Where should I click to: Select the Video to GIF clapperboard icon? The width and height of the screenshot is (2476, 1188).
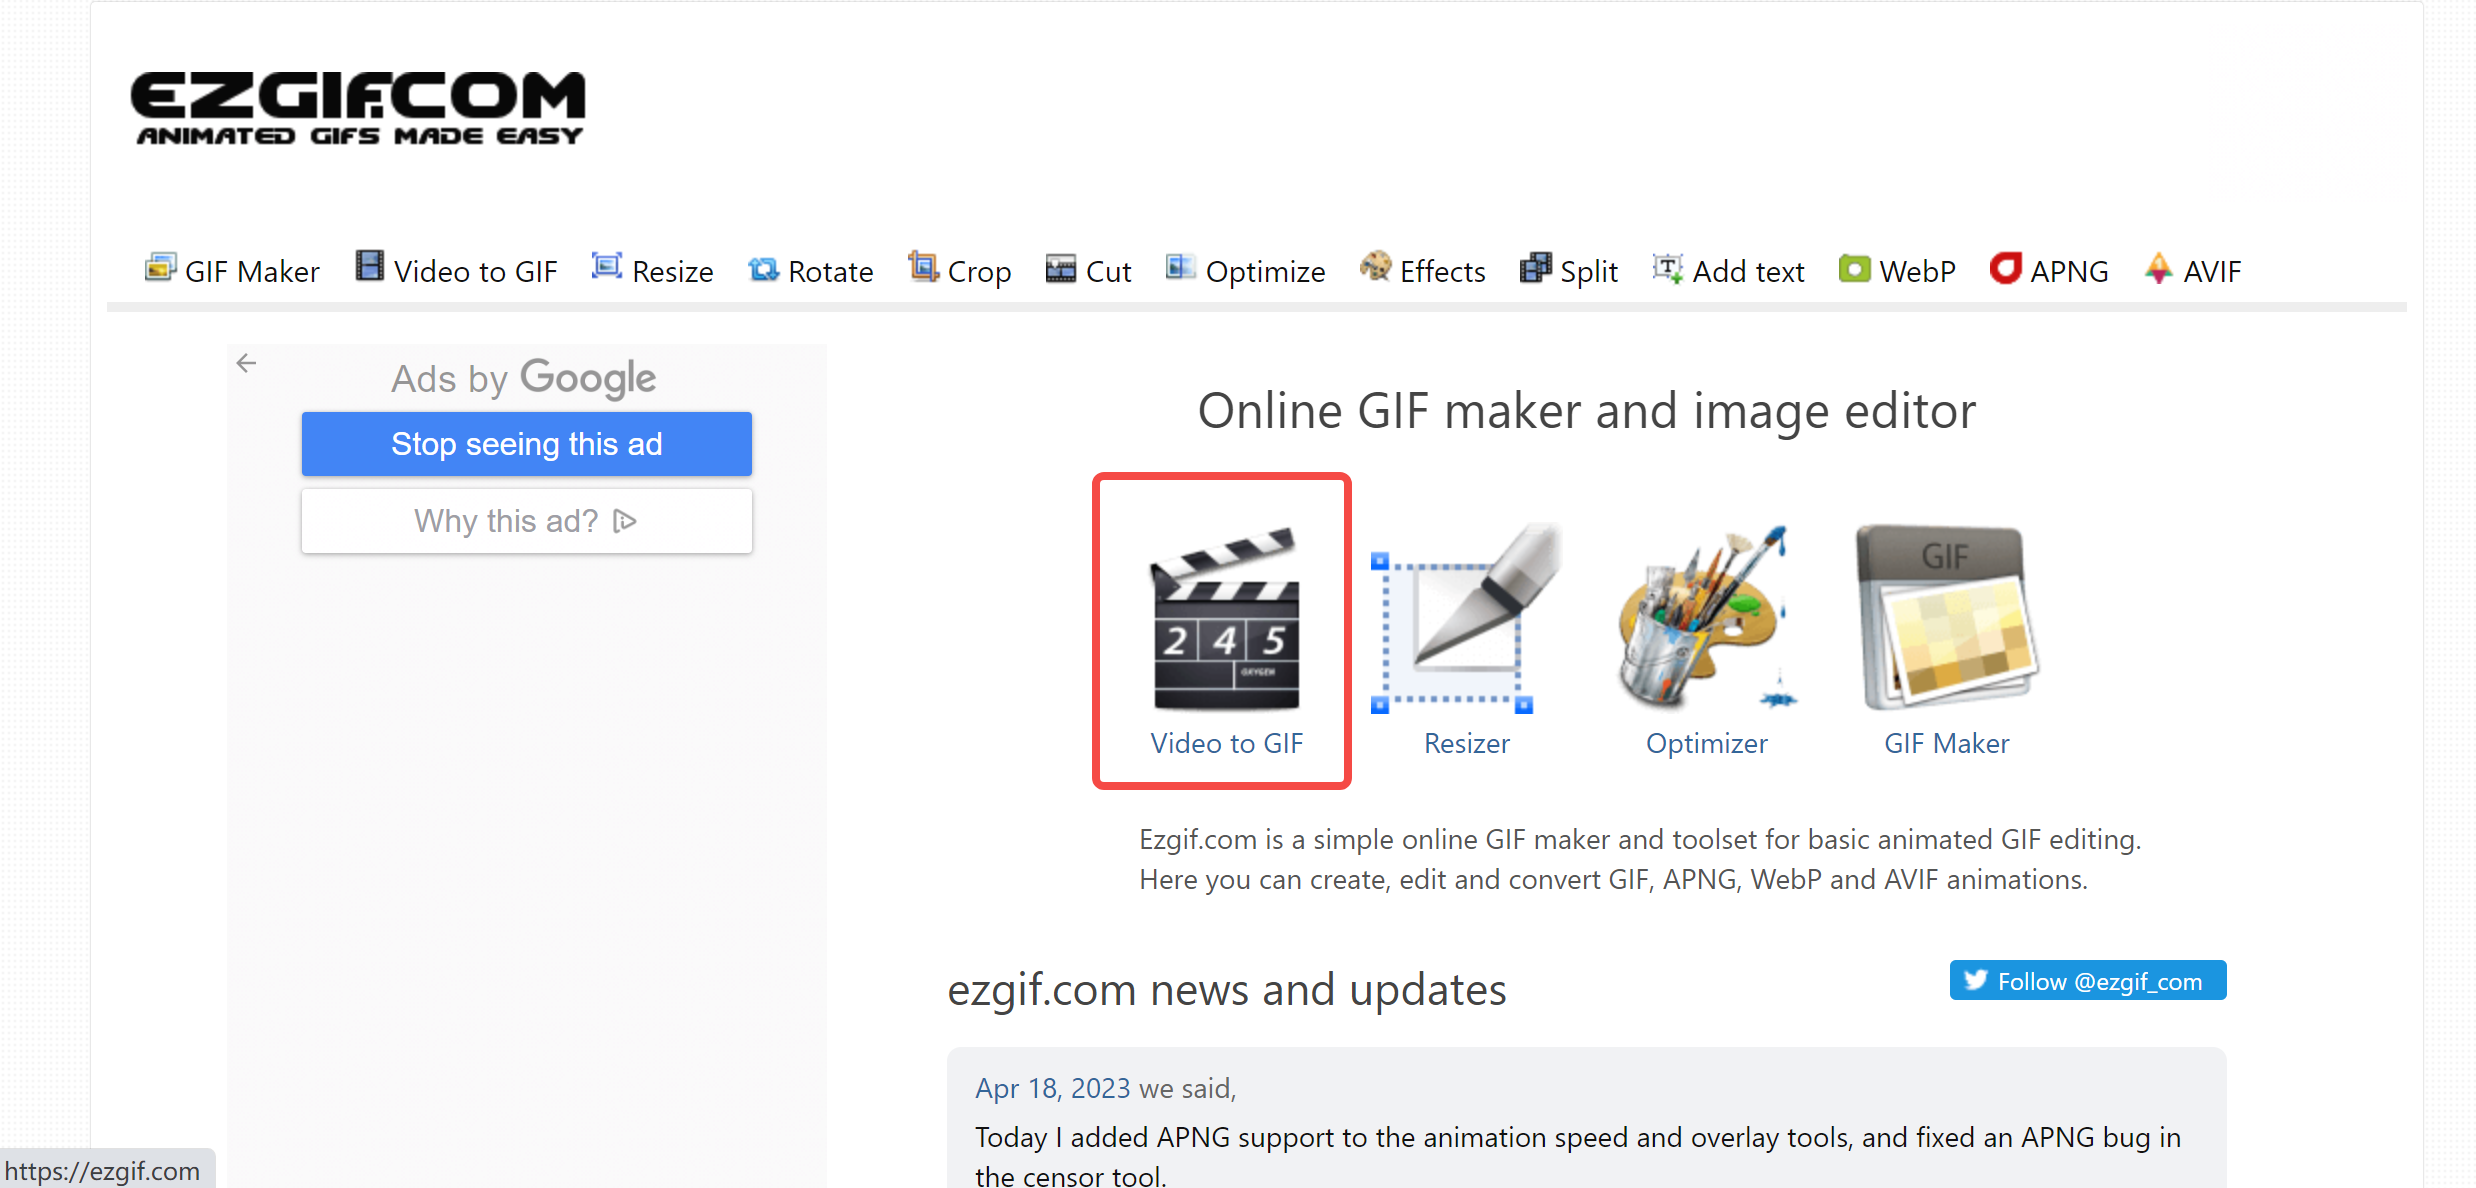1223,620
